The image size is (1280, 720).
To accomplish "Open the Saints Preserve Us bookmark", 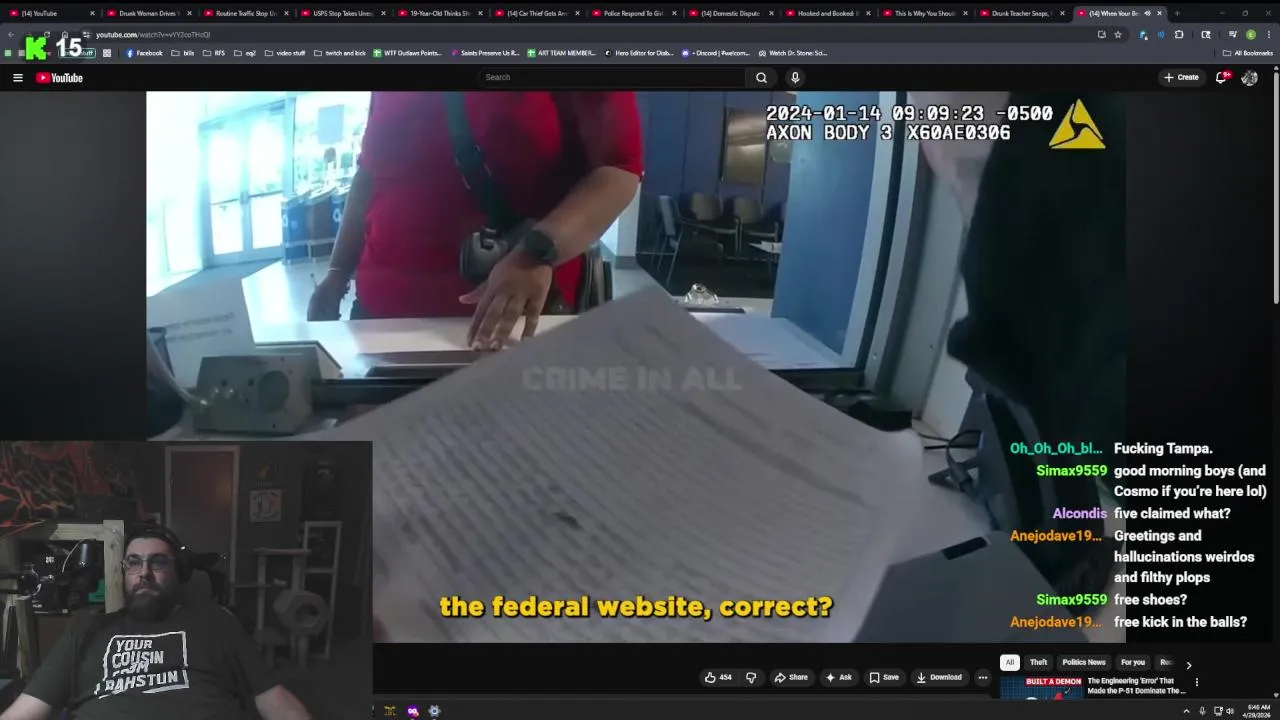I will coord(485,53).
